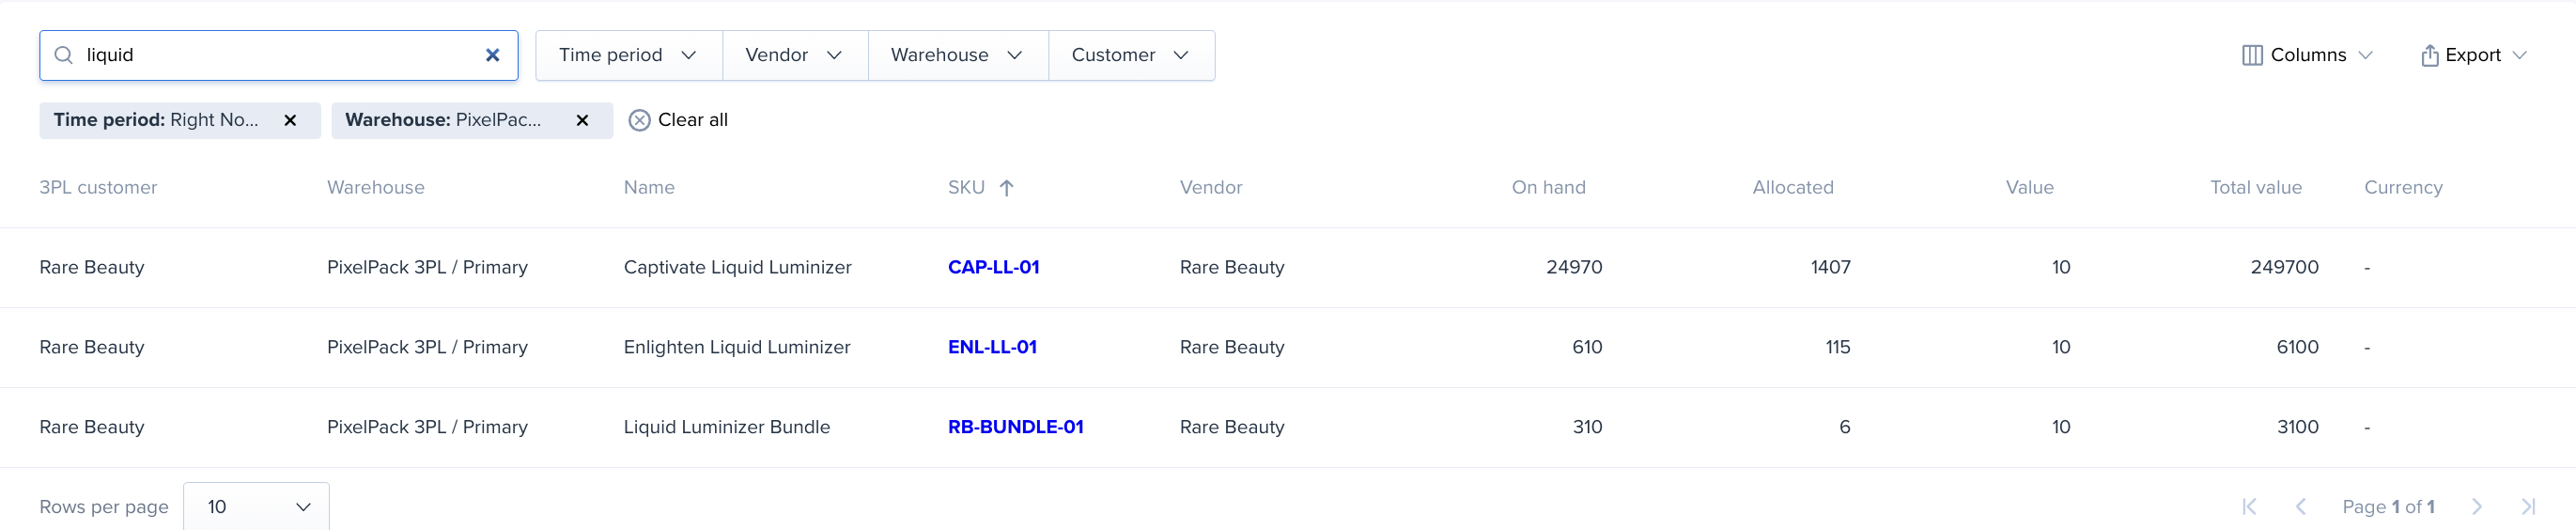
Task: Click the Export share icon
Action: (x=2430, y=55)
